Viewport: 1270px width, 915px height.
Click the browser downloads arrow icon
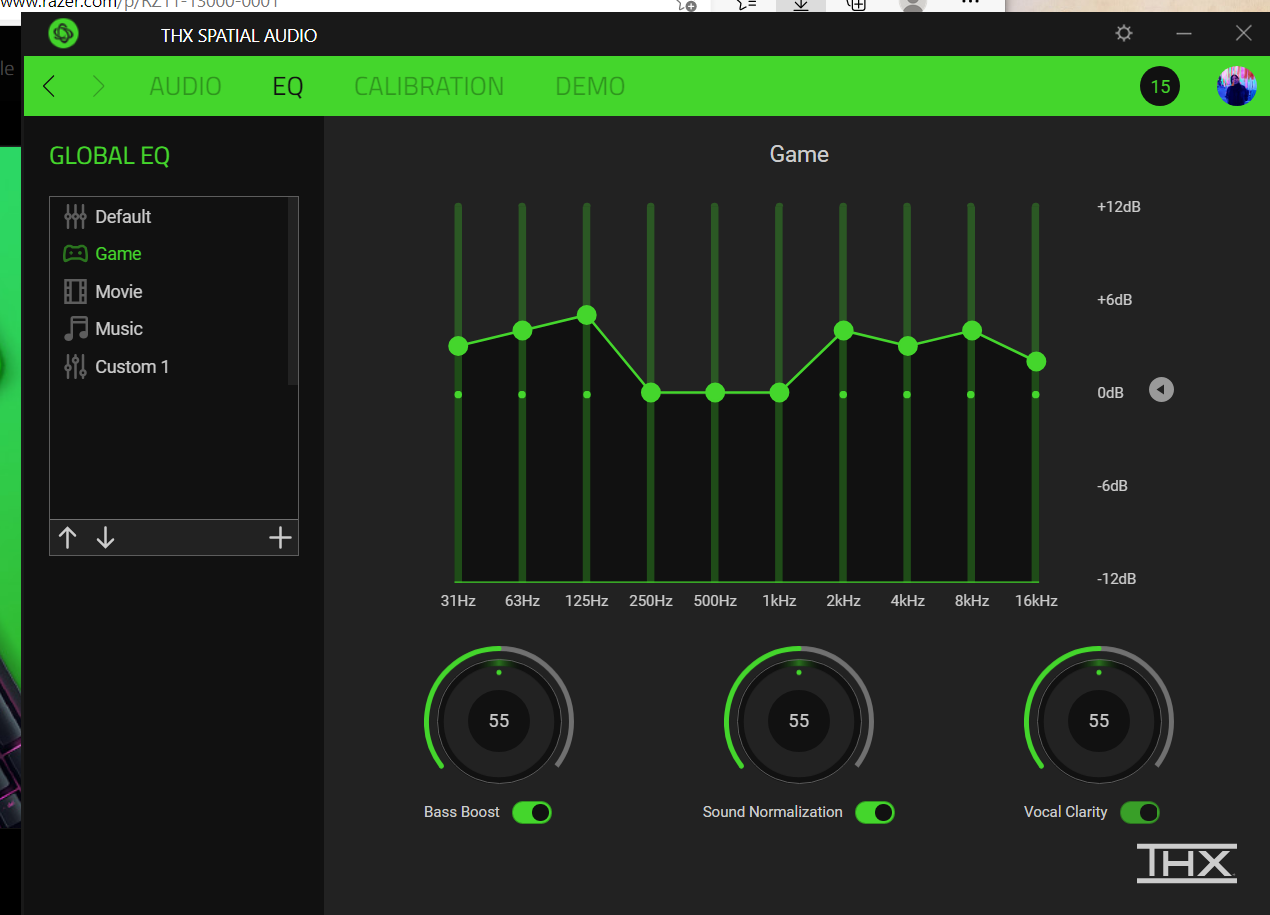[801, 4]
